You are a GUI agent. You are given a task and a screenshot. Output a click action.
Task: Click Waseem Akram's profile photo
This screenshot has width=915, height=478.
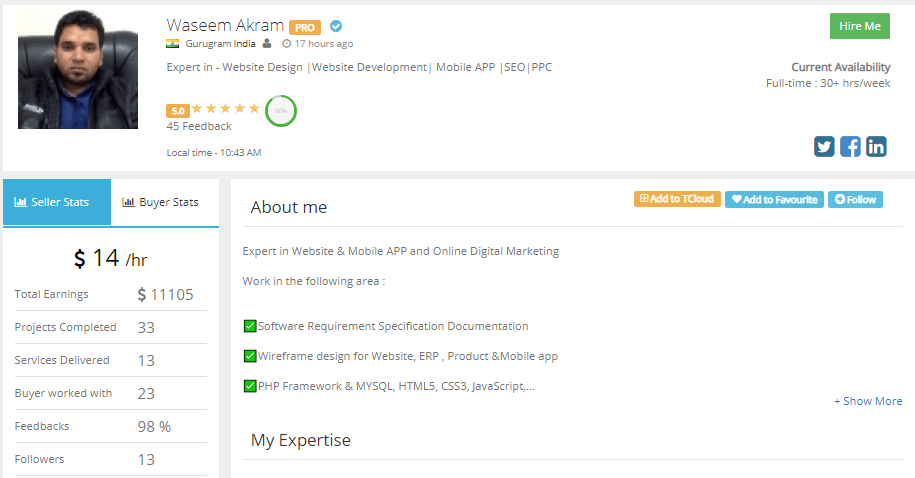click(64, 69)
